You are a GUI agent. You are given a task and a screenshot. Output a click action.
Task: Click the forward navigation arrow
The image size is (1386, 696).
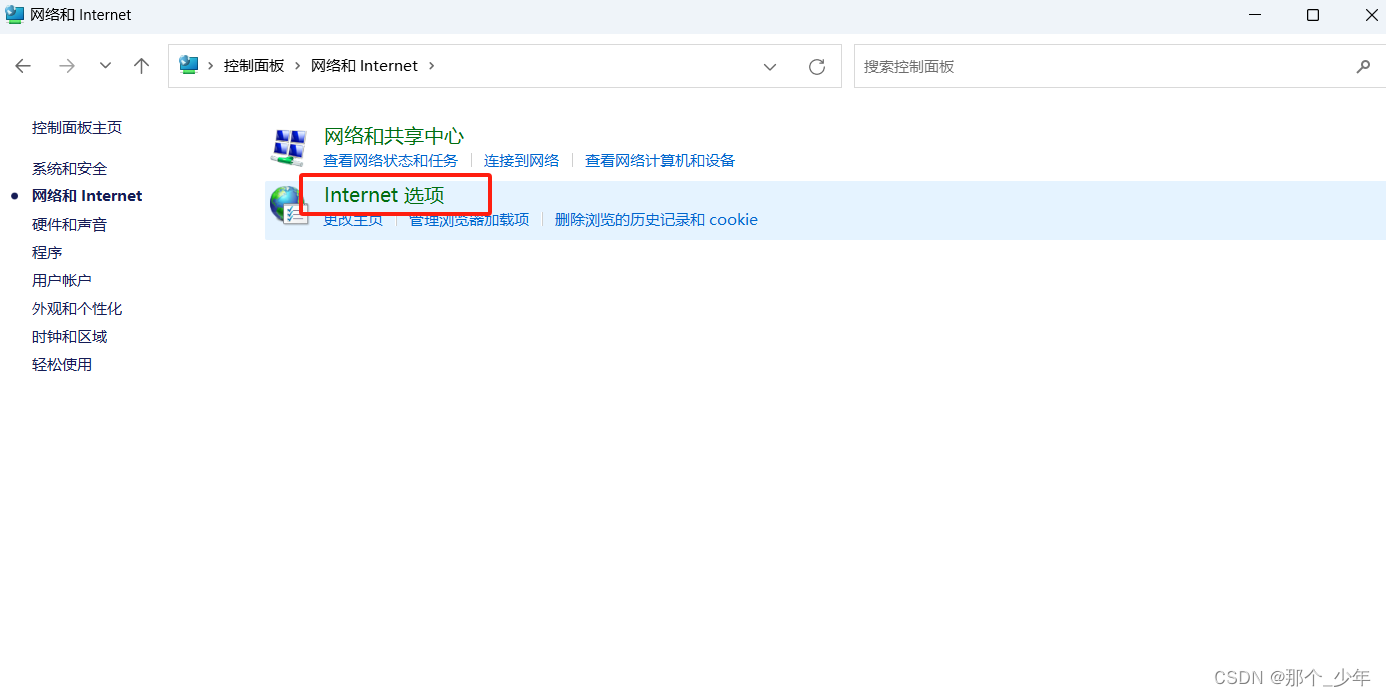click(x=67, y=66)
